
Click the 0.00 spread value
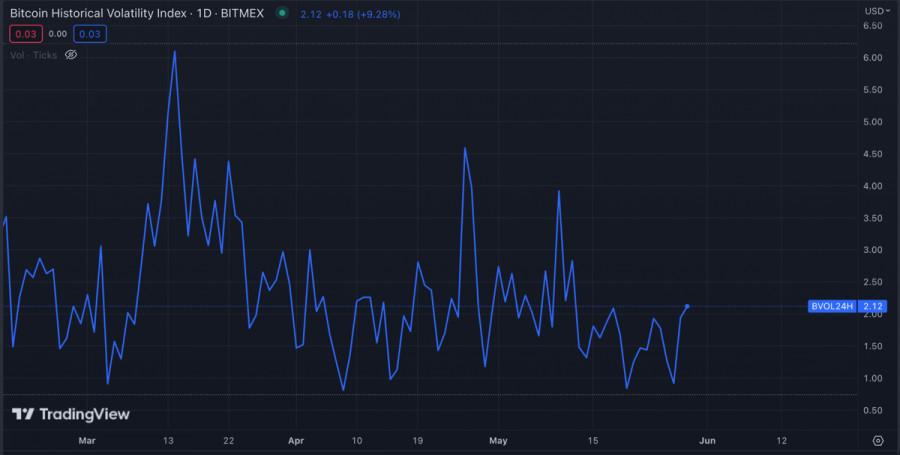(57, 34)
